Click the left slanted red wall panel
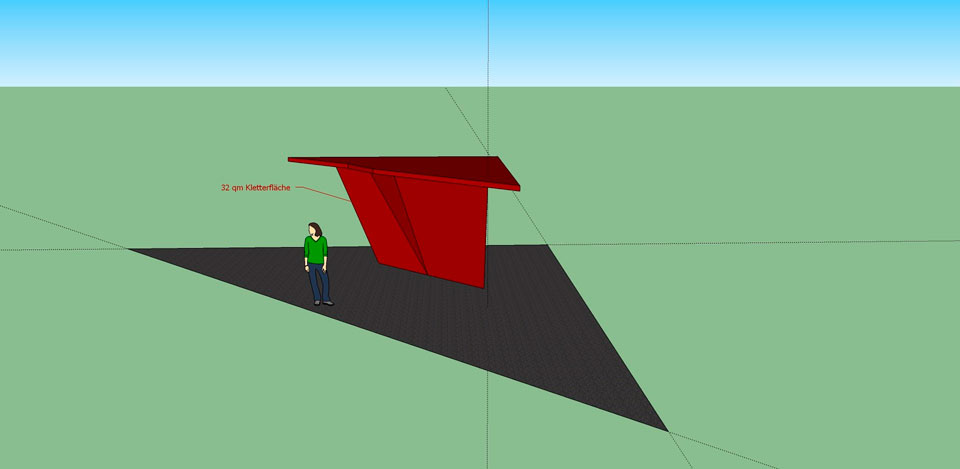Viewport: 960px width, 469px height. [372, 215]
